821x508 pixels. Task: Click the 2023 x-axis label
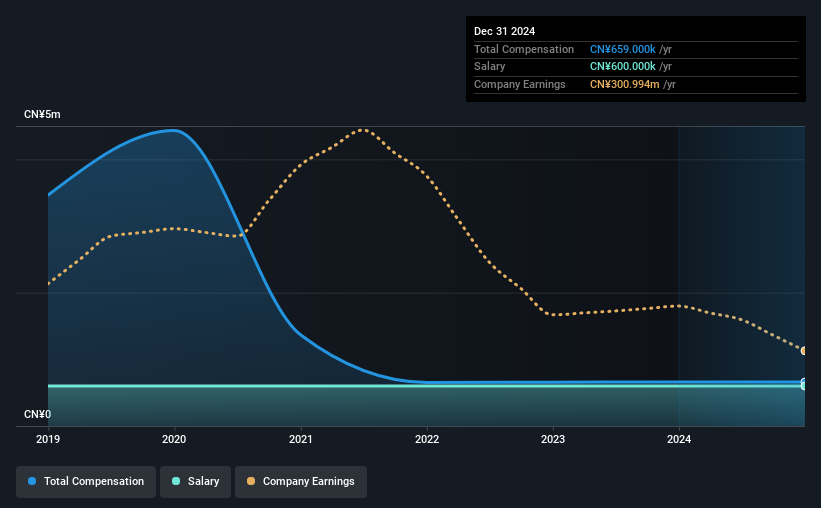pyautogui.click(x=553, y=439)
